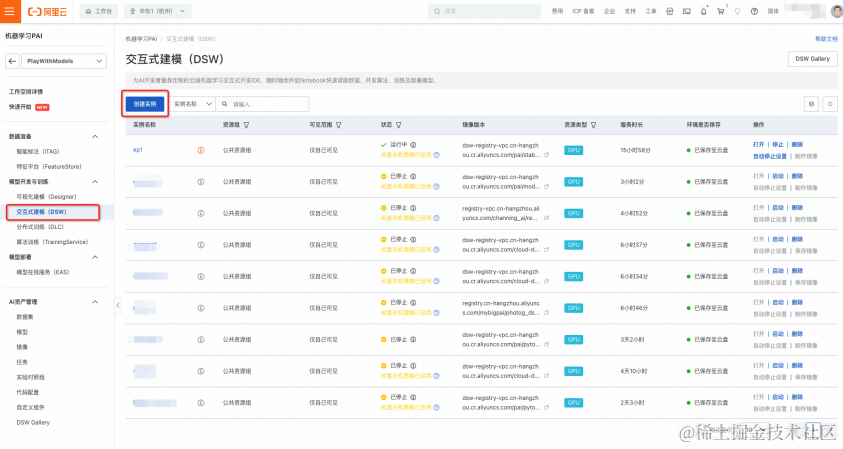Click the 创建实例 button
The height and width of the screenshot is (449, 843).
click(145, 104)
